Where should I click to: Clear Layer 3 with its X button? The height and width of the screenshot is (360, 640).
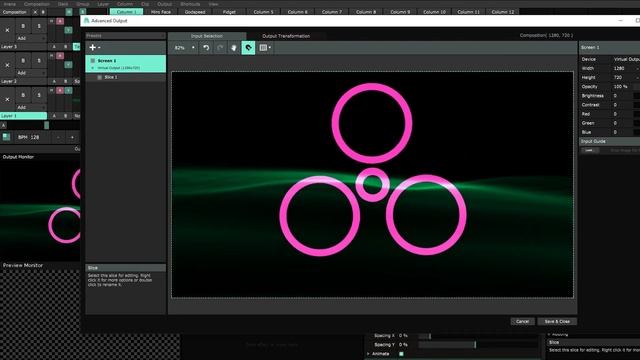7,30
